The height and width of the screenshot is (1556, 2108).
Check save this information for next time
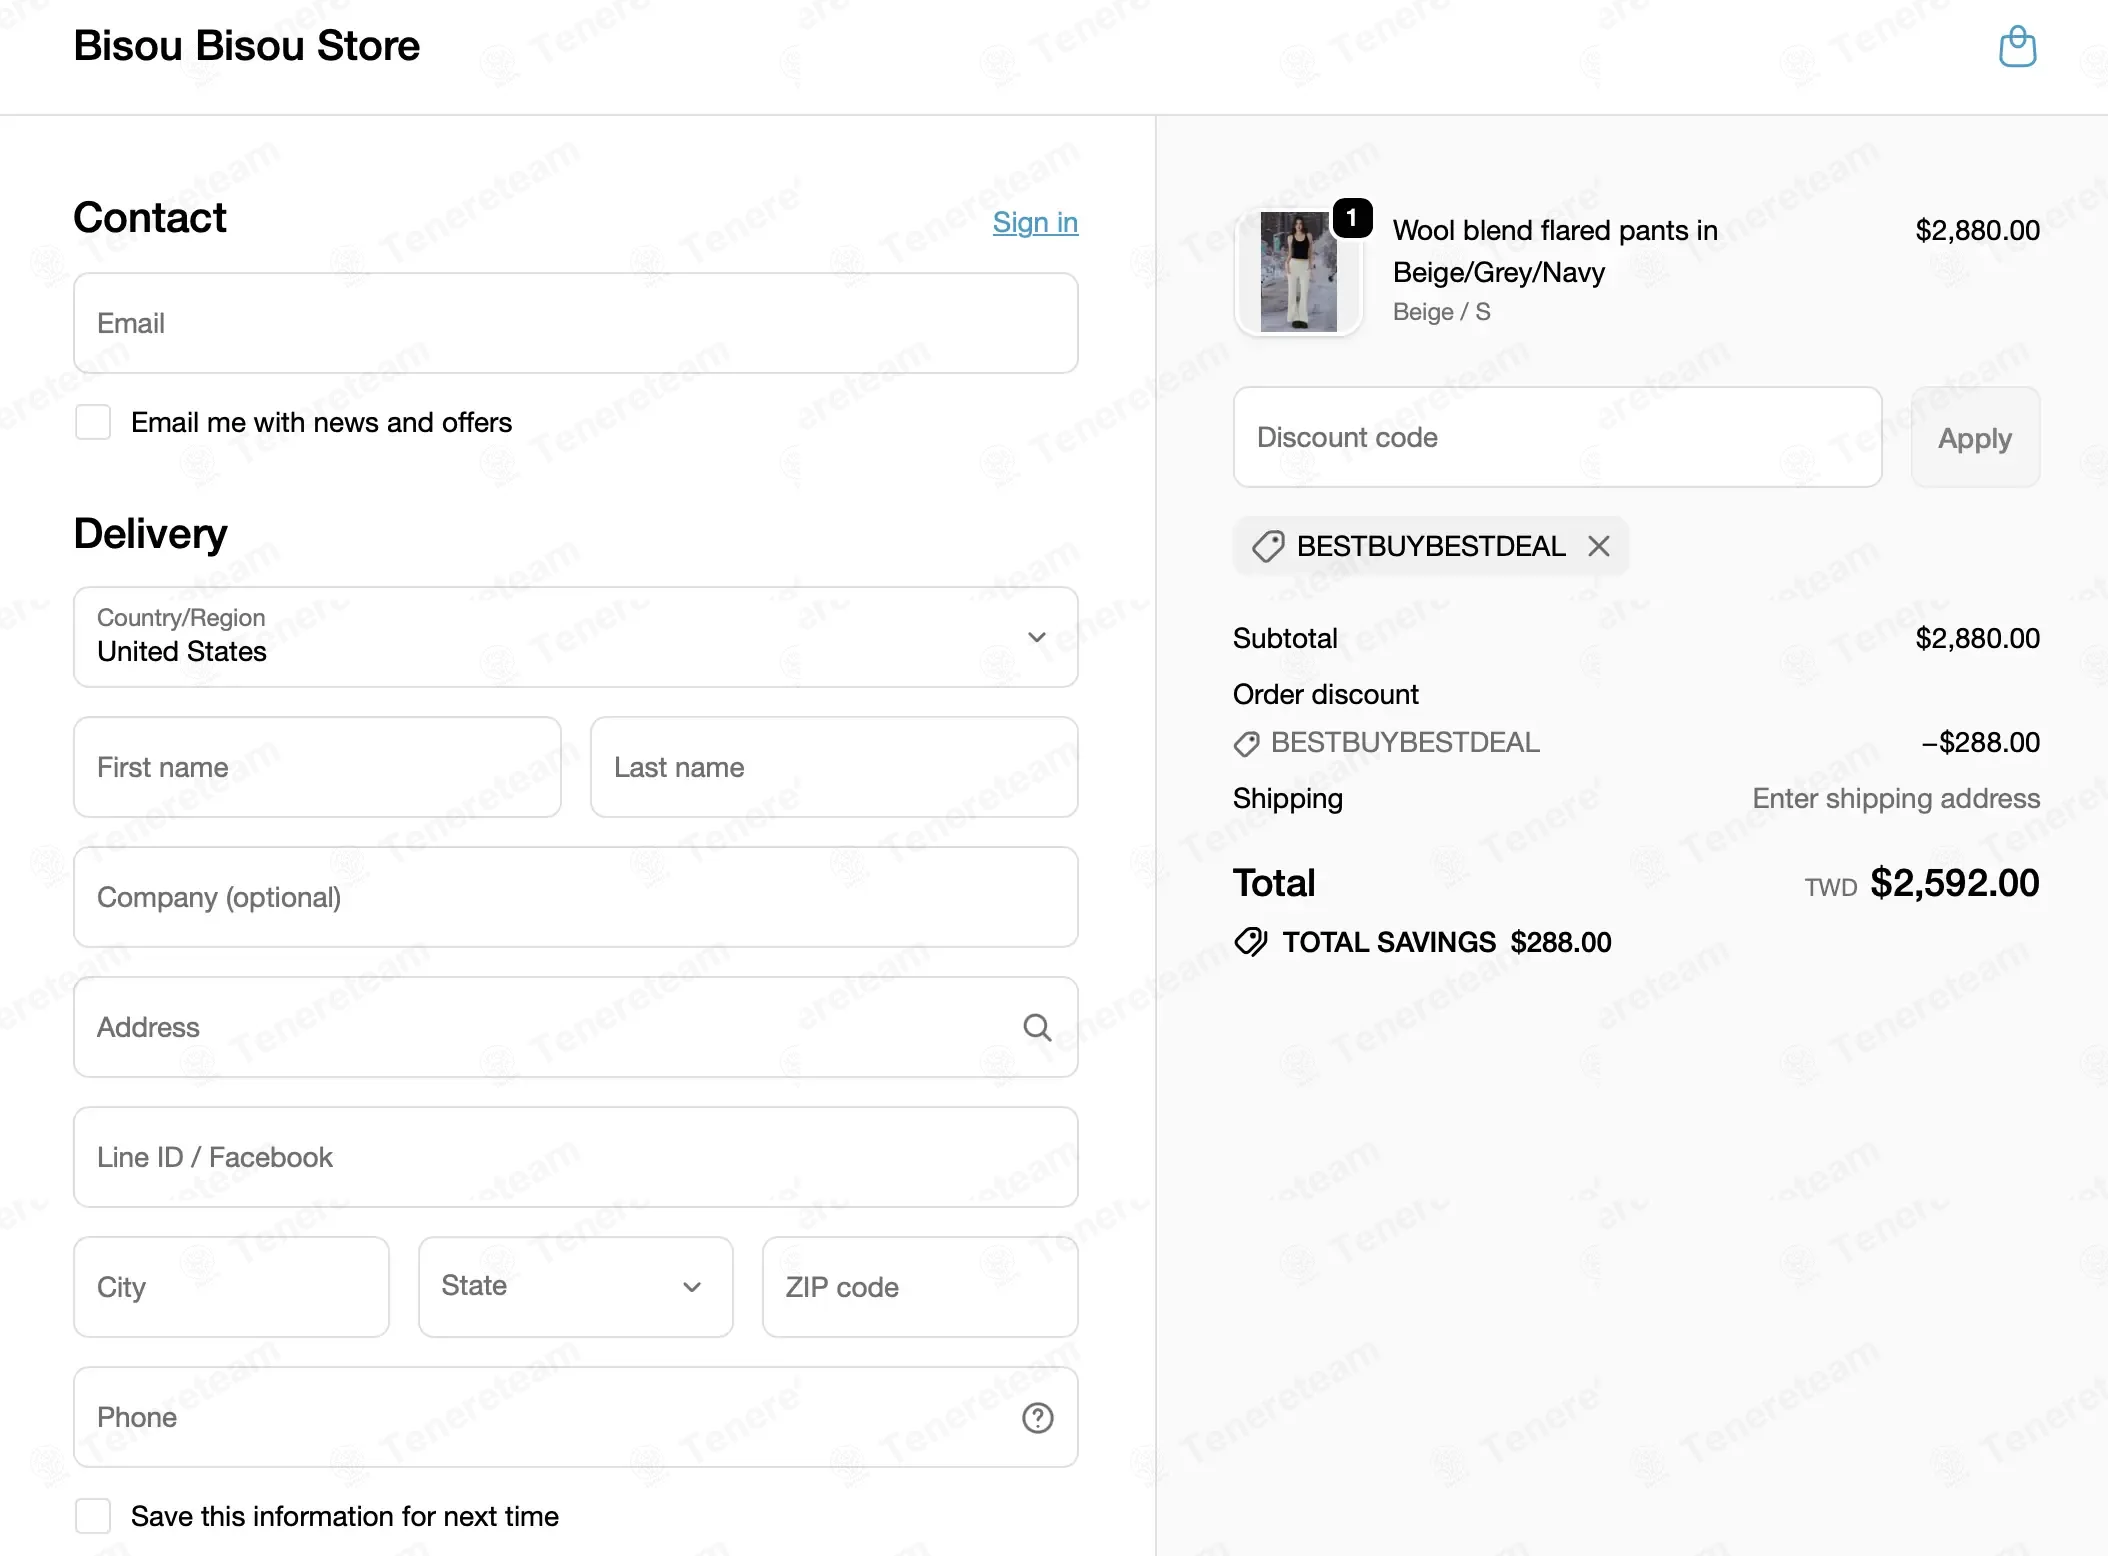pyautogui.click(x=93, y=1516)
